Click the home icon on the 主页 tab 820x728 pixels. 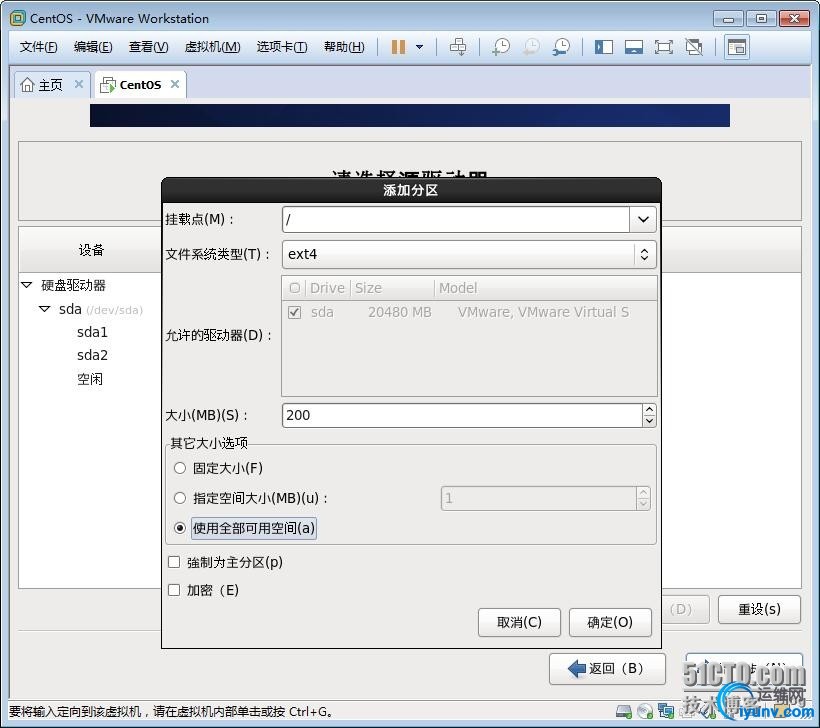point(27,84)
